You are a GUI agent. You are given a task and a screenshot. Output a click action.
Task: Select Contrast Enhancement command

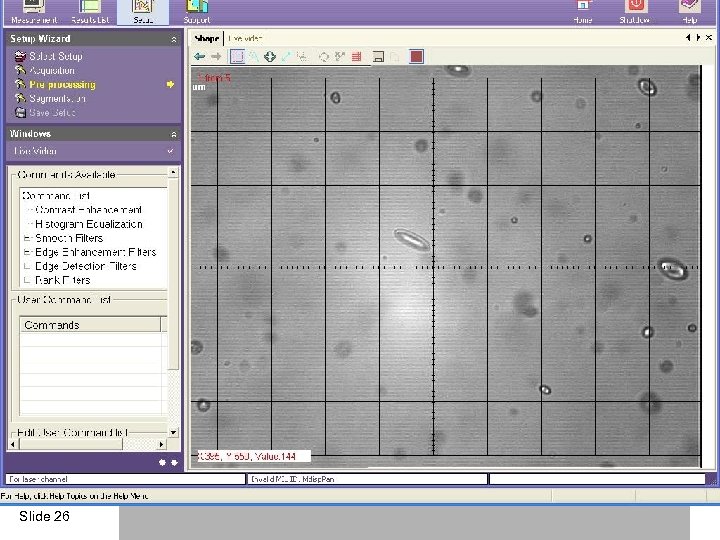tap(89, 210)
